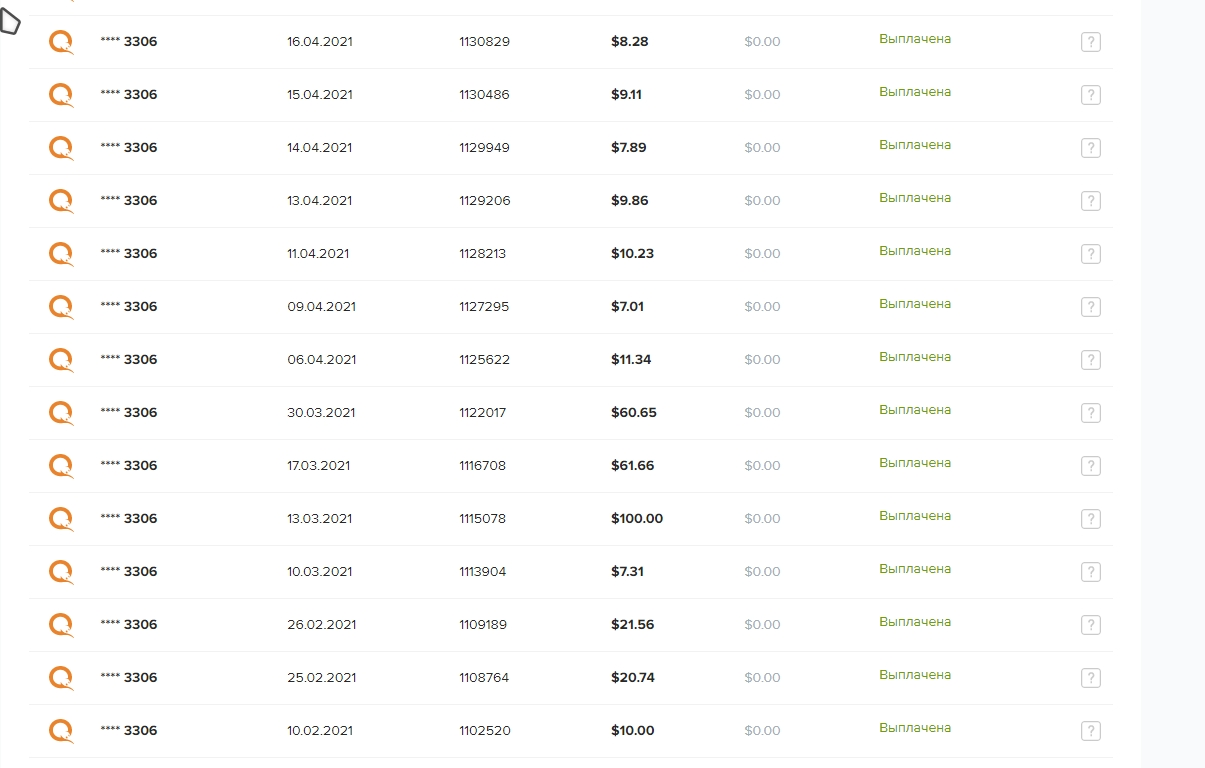Click payout ID 1108764

484,678
